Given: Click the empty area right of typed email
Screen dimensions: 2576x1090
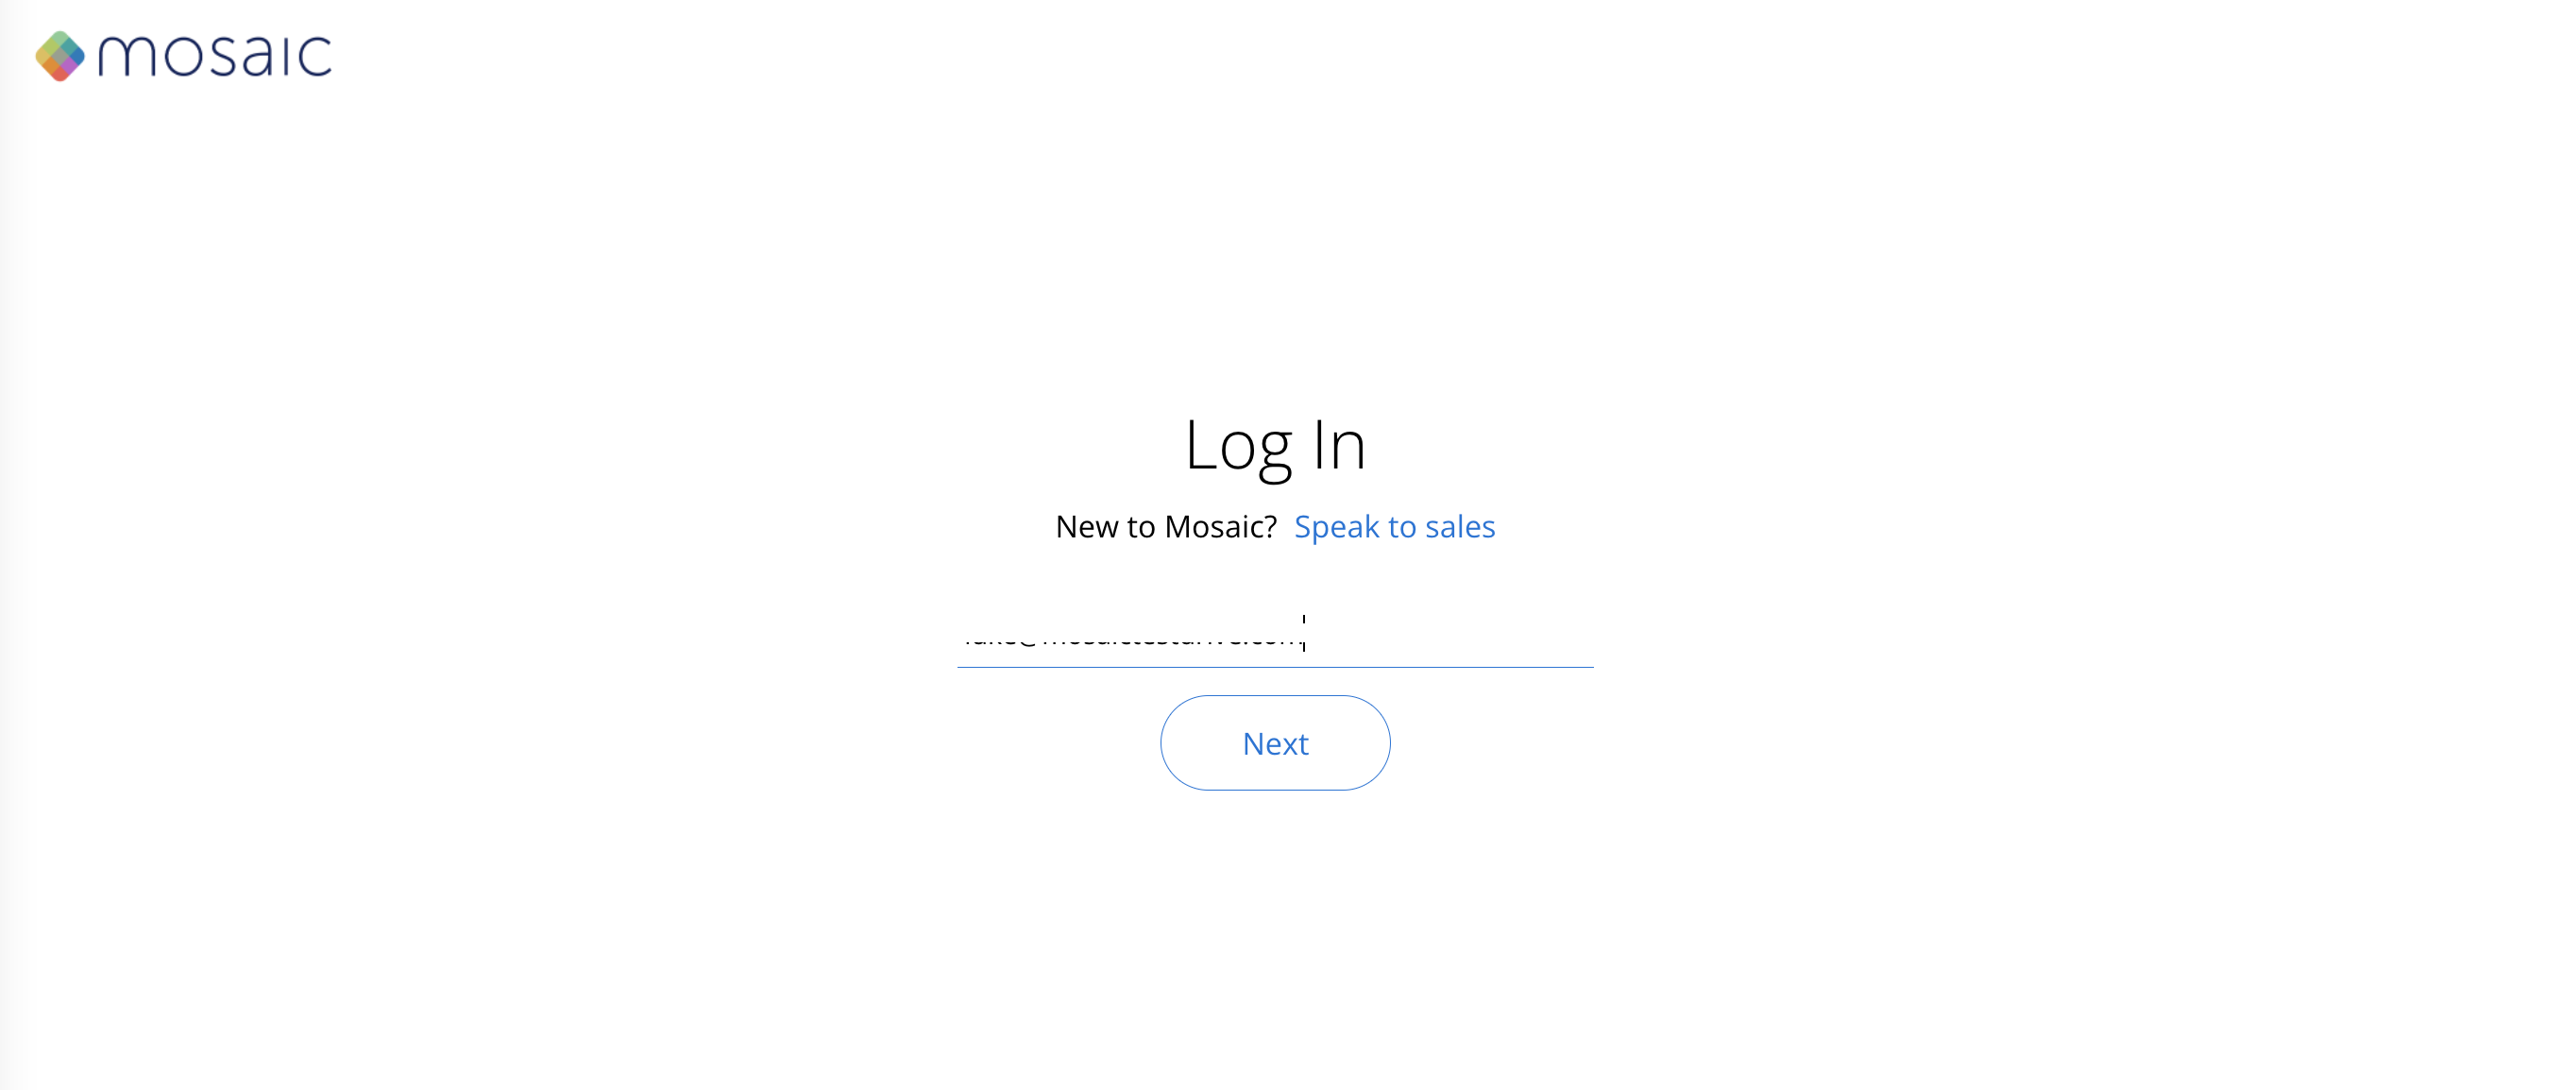Looking at the screenshot, I should 1450,637.
